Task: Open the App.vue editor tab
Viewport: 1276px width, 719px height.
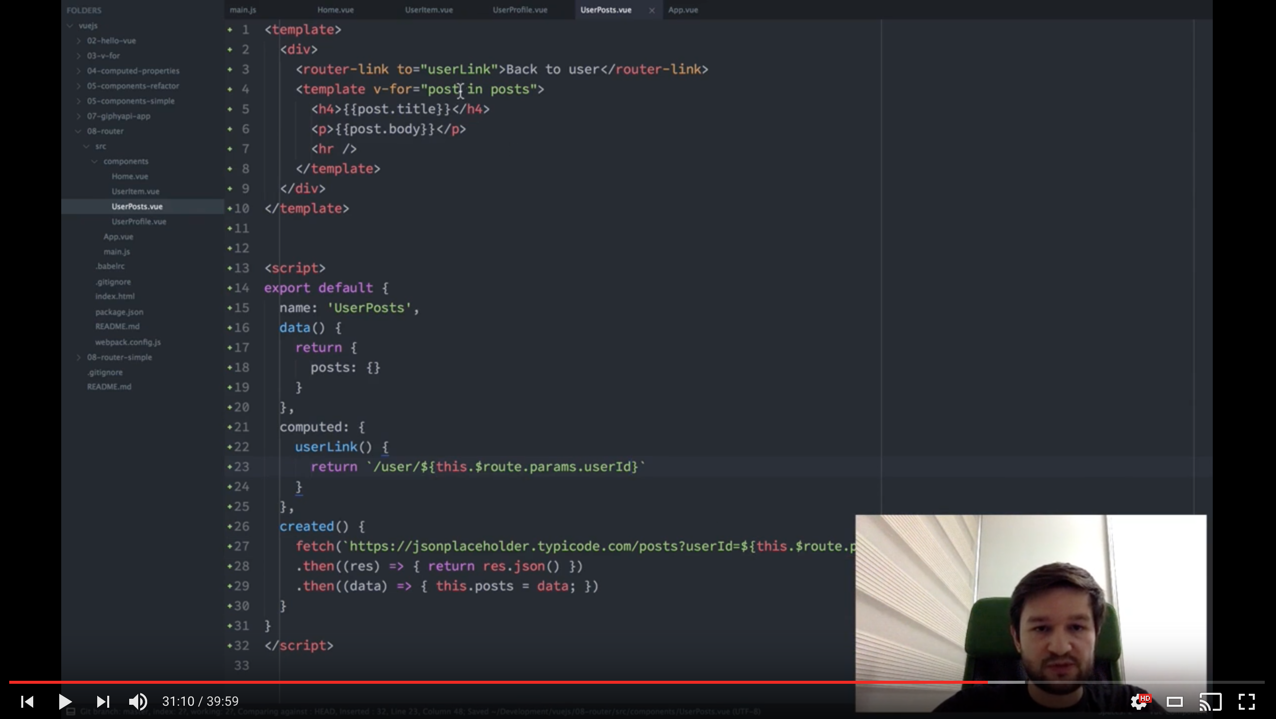Action: tap(683, 10)
